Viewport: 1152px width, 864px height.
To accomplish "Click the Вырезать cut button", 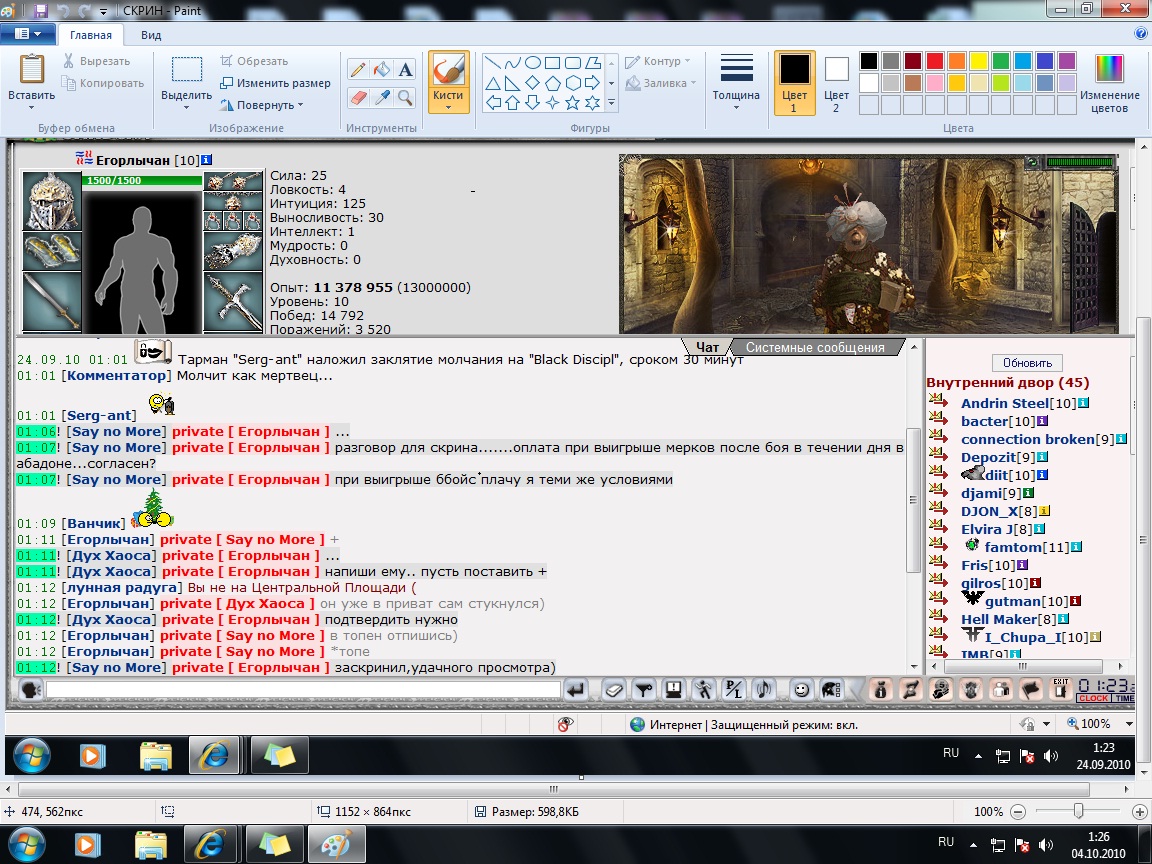I will point(96,61).
